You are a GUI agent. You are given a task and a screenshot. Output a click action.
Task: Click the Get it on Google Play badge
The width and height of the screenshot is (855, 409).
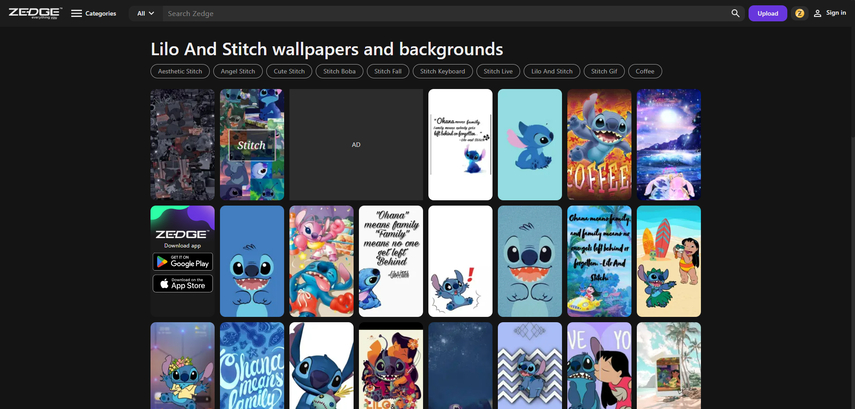point(183,262)
